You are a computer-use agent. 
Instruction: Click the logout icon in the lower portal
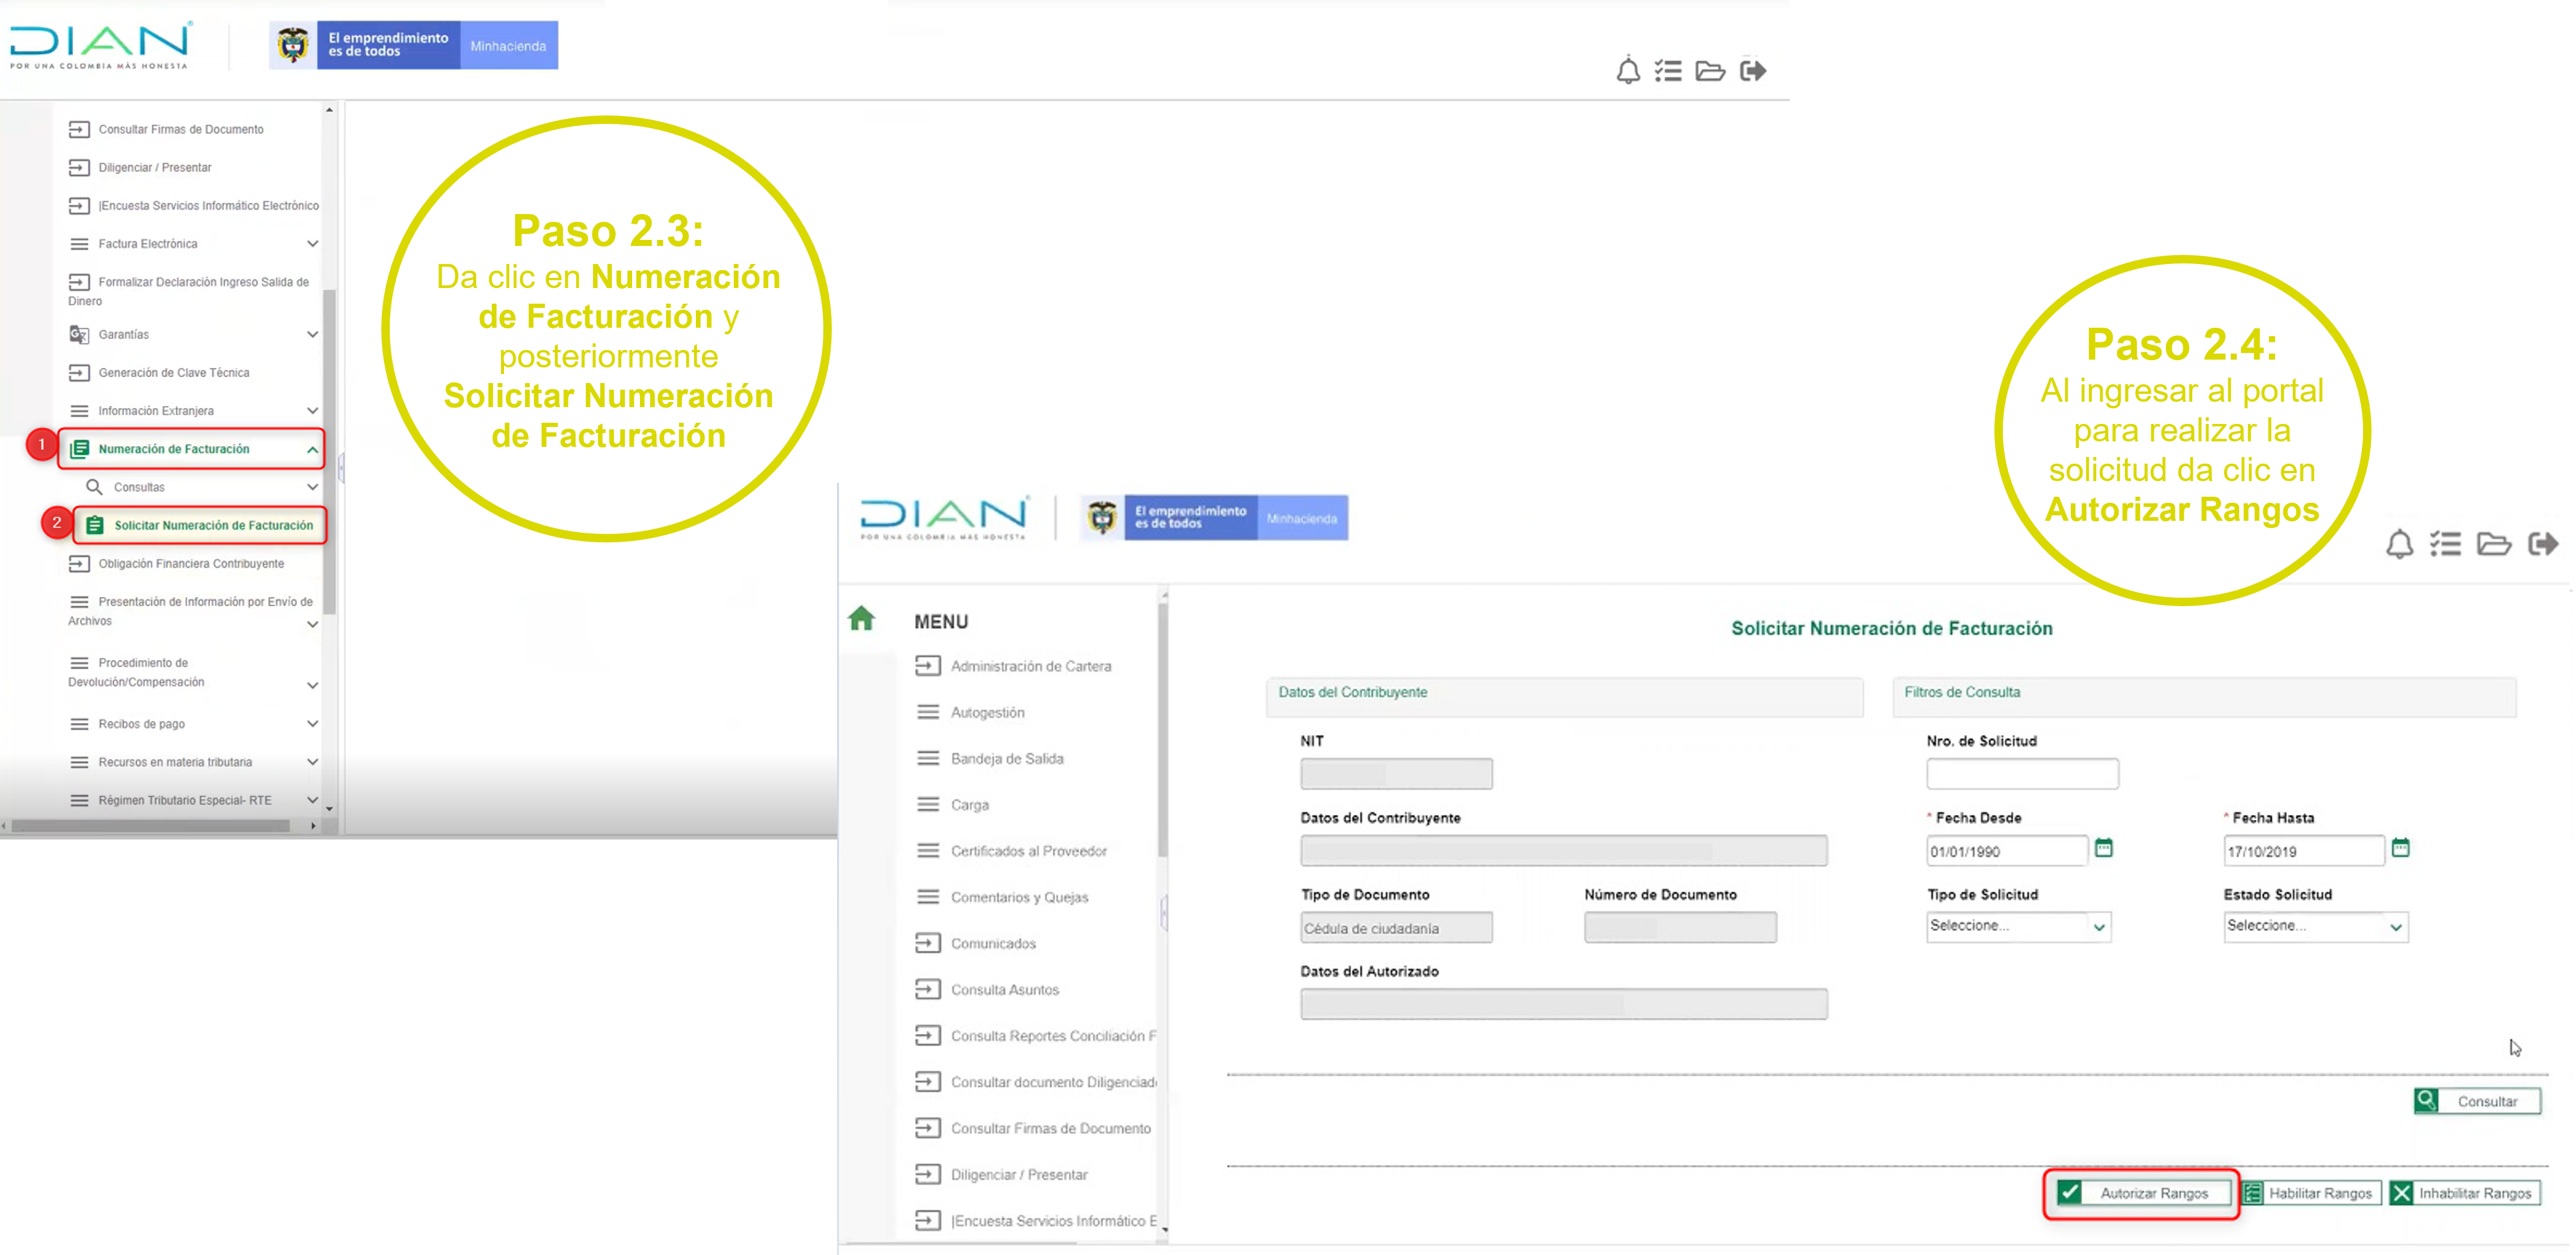[2543, 544]
